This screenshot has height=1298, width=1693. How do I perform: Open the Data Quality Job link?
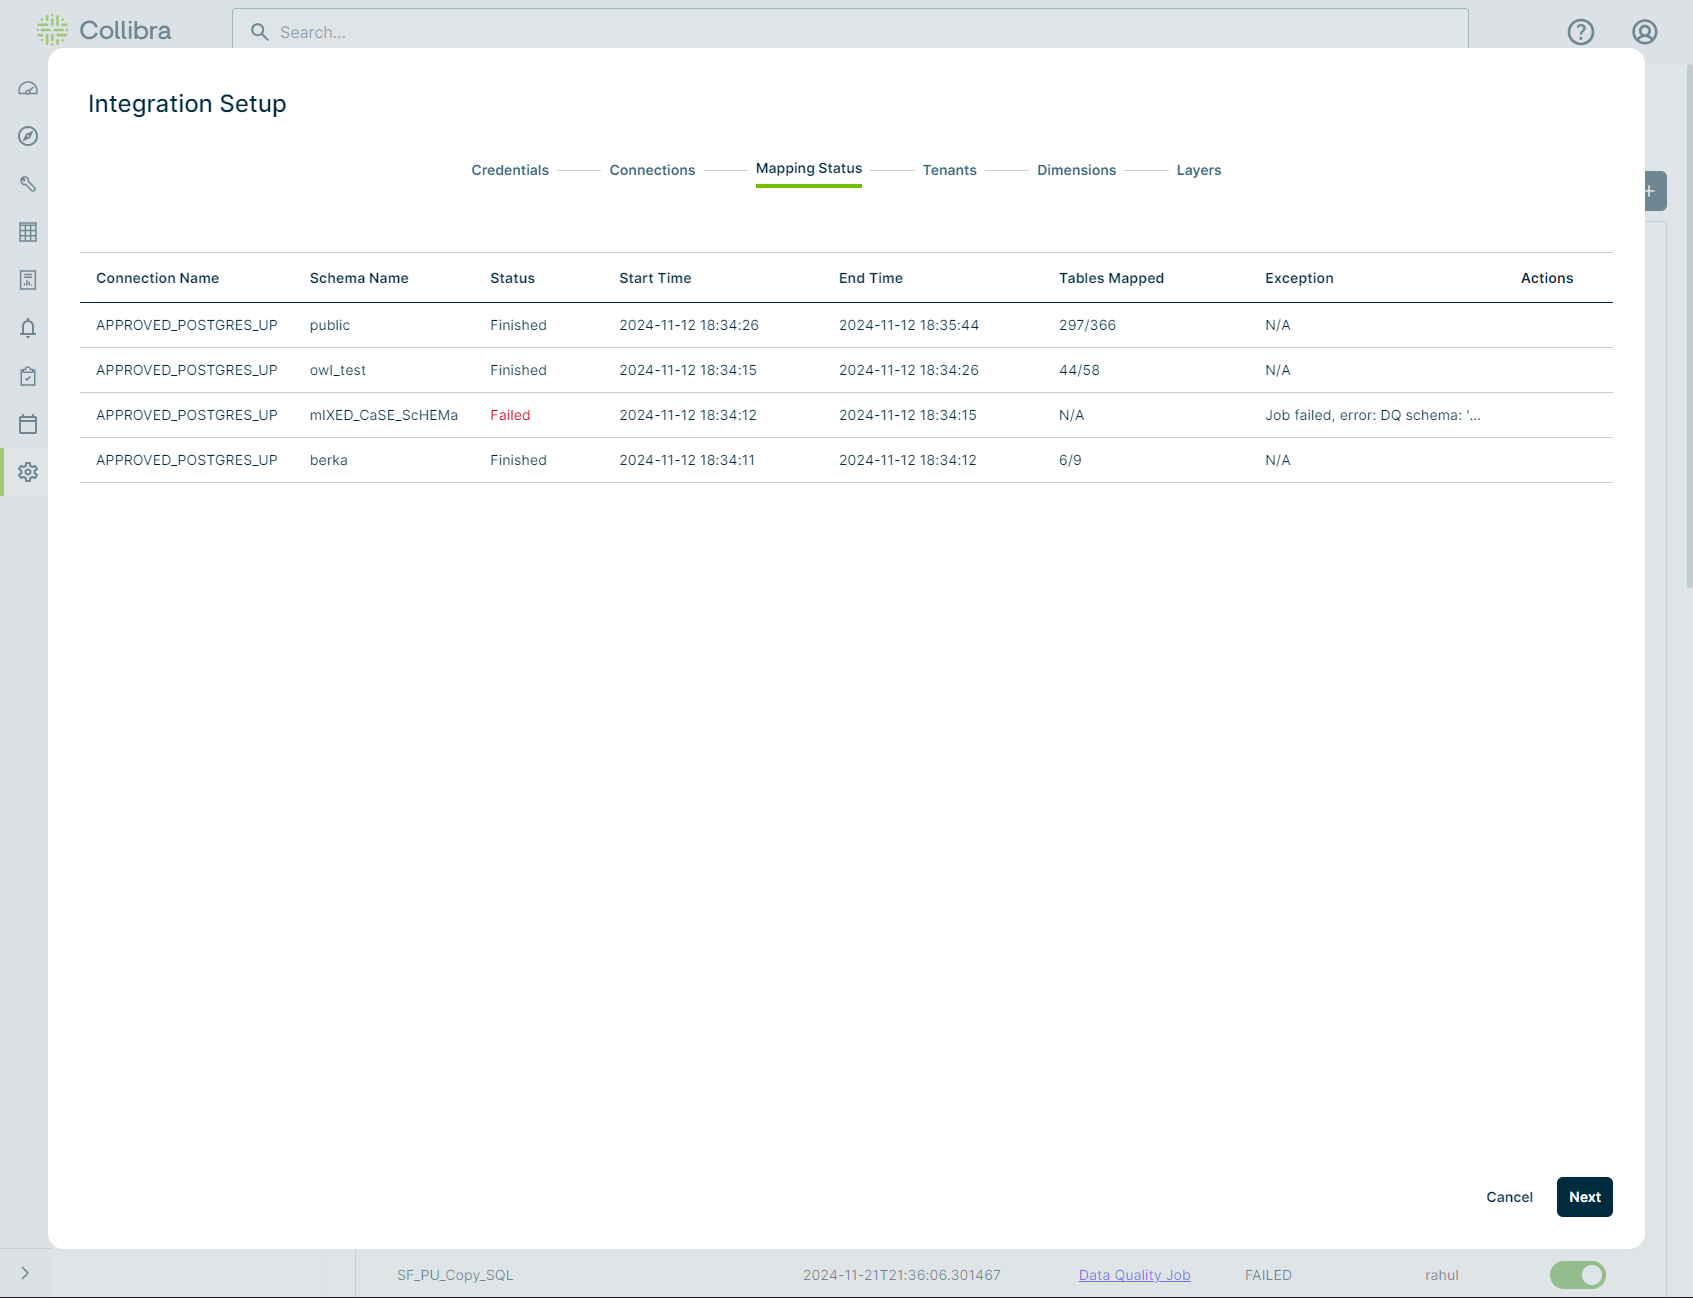pyautogui.click(x=1133, y=1274)
